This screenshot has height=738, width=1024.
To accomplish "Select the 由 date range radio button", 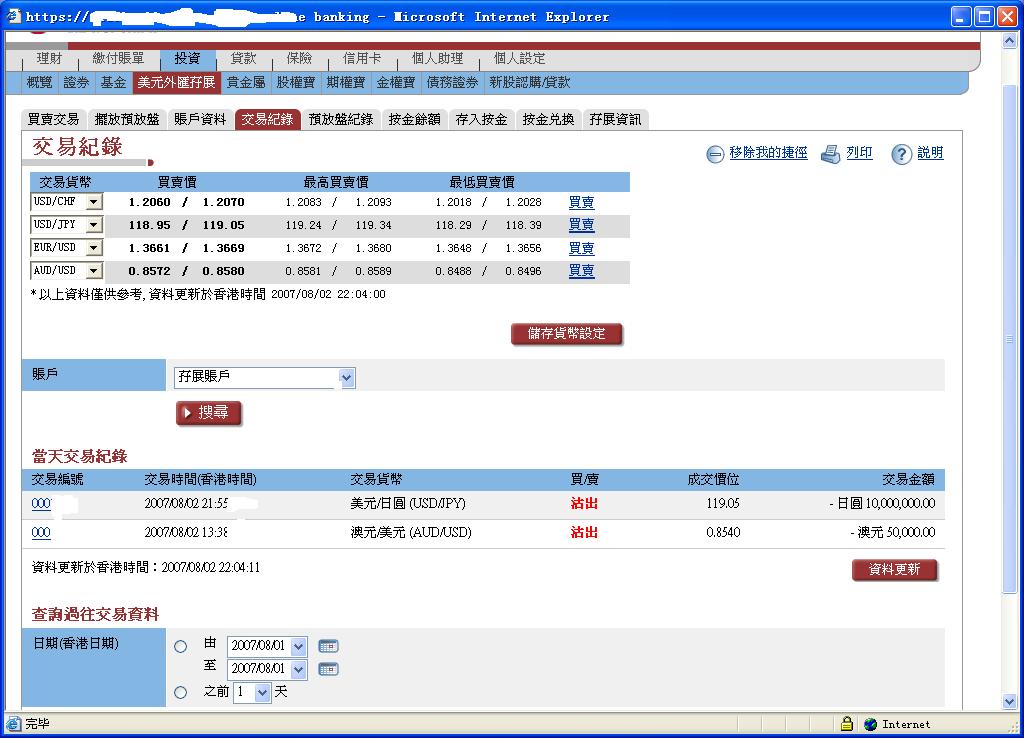I will (181, 647).
